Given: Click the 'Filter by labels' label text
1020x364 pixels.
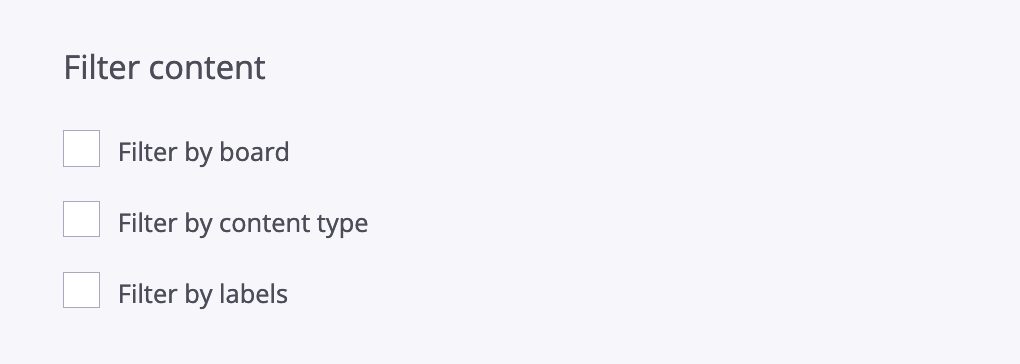Looking at the screenshot, I should point(203,294).
